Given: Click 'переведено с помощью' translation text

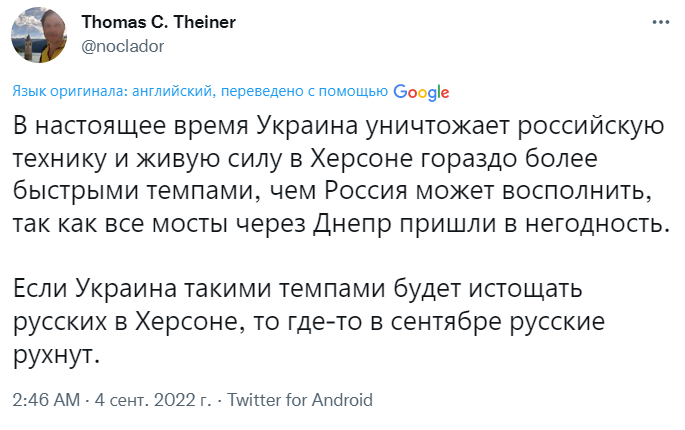Looking at the screenshot, I should coord(304,91).
